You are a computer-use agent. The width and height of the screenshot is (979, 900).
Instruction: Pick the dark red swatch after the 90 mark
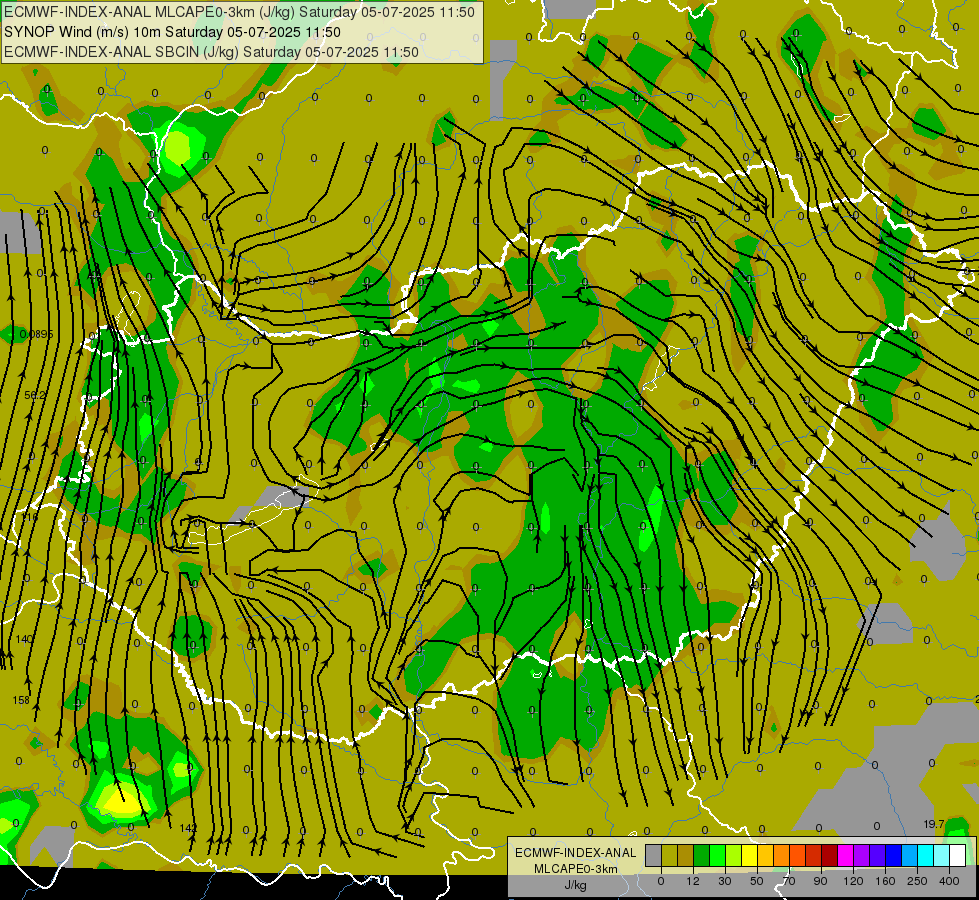[830, 855]
